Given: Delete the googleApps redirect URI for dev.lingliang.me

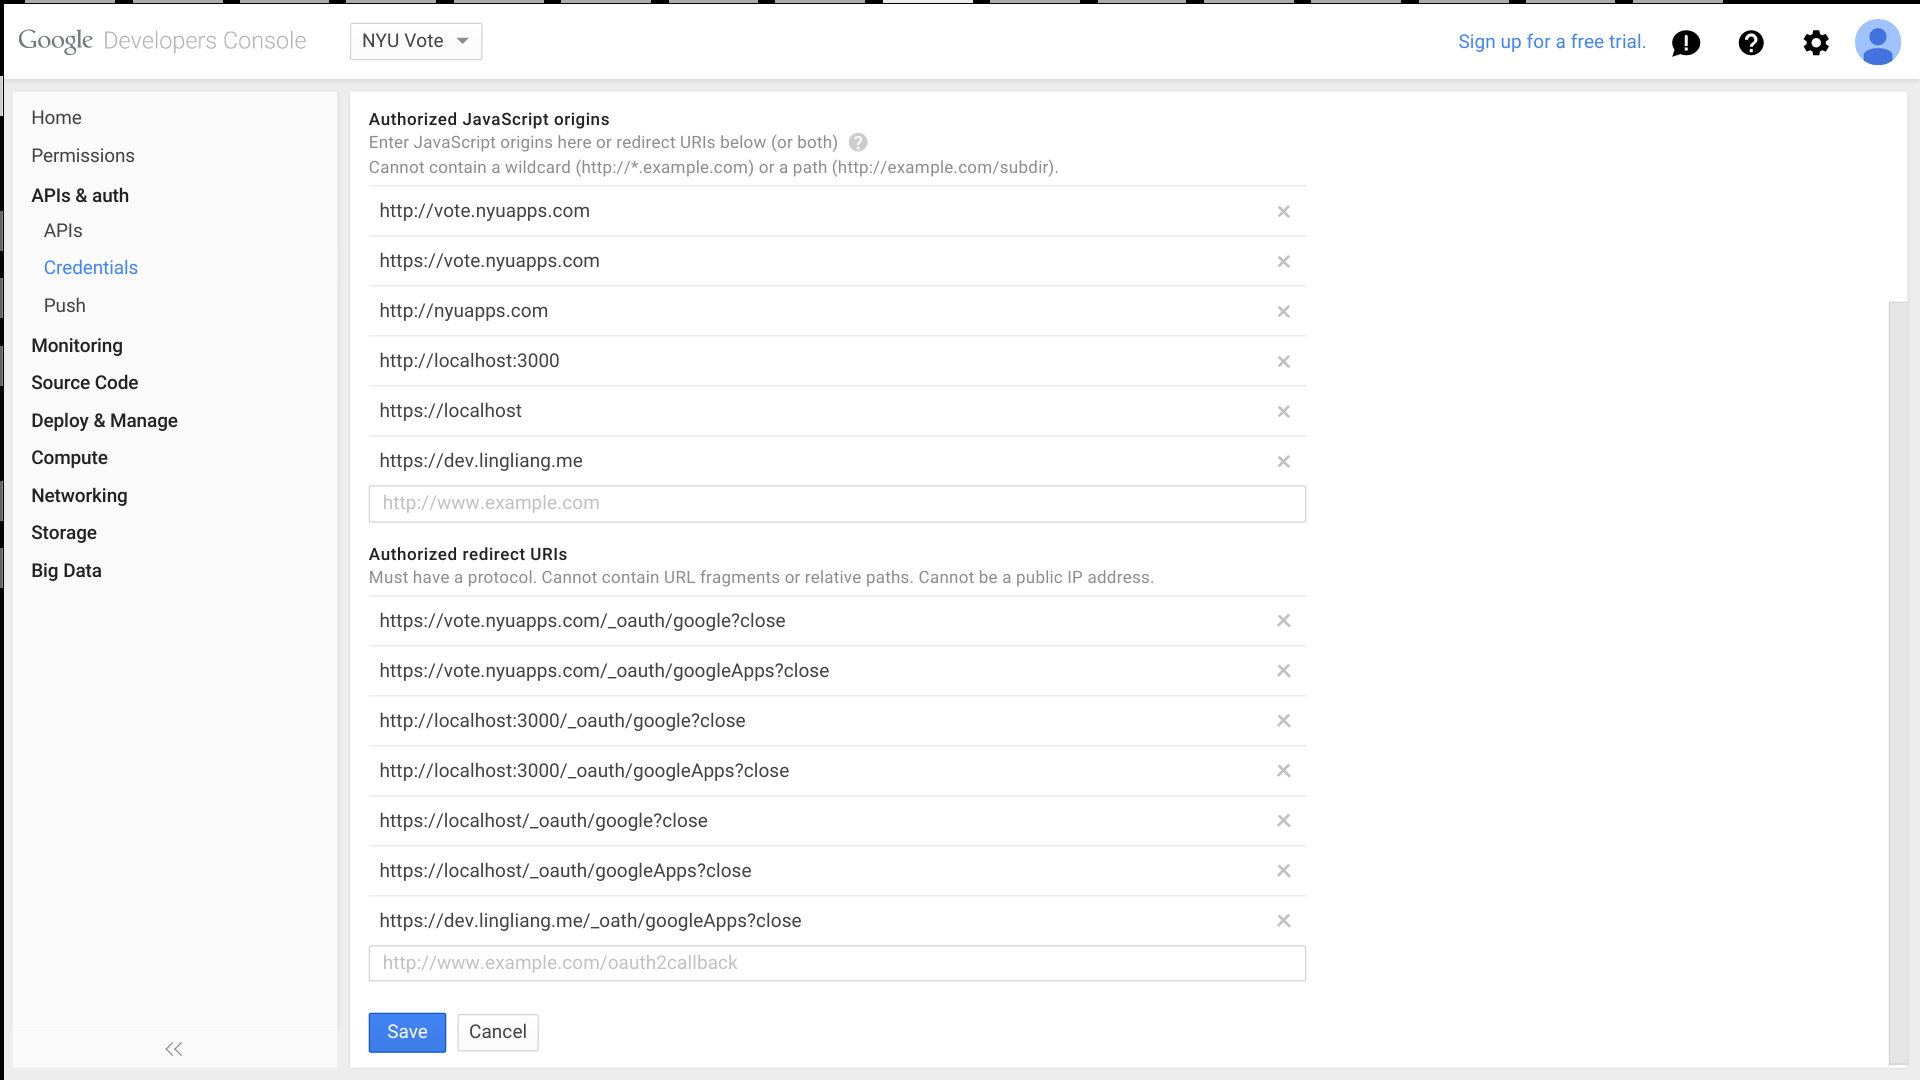Looking at the screenshot, I should pyautogui.click(x=1283, y=921).
